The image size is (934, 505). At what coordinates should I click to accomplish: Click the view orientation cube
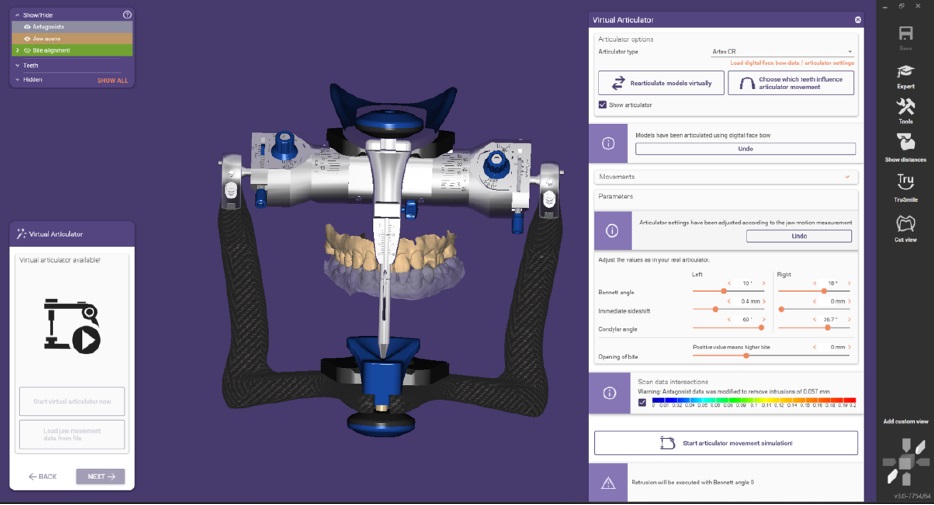pos(905,462)
